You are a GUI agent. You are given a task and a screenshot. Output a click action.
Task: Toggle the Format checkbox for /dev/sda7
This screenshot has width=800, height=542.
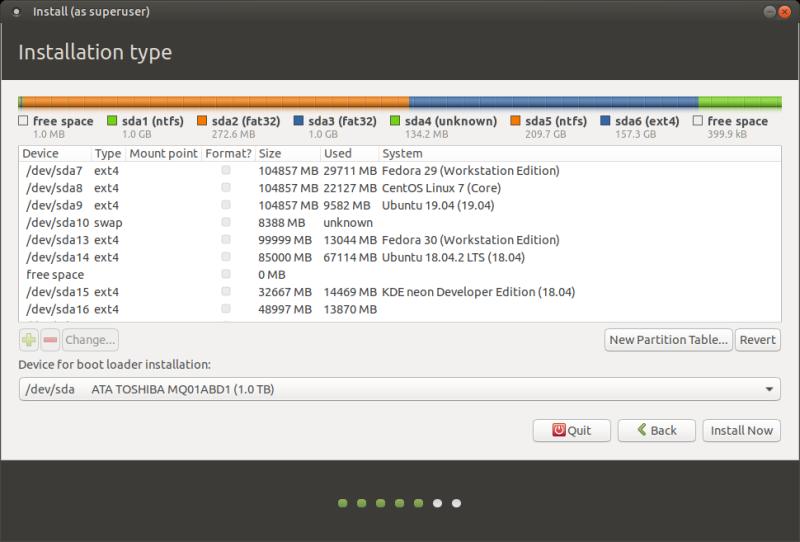coord(226,171)
